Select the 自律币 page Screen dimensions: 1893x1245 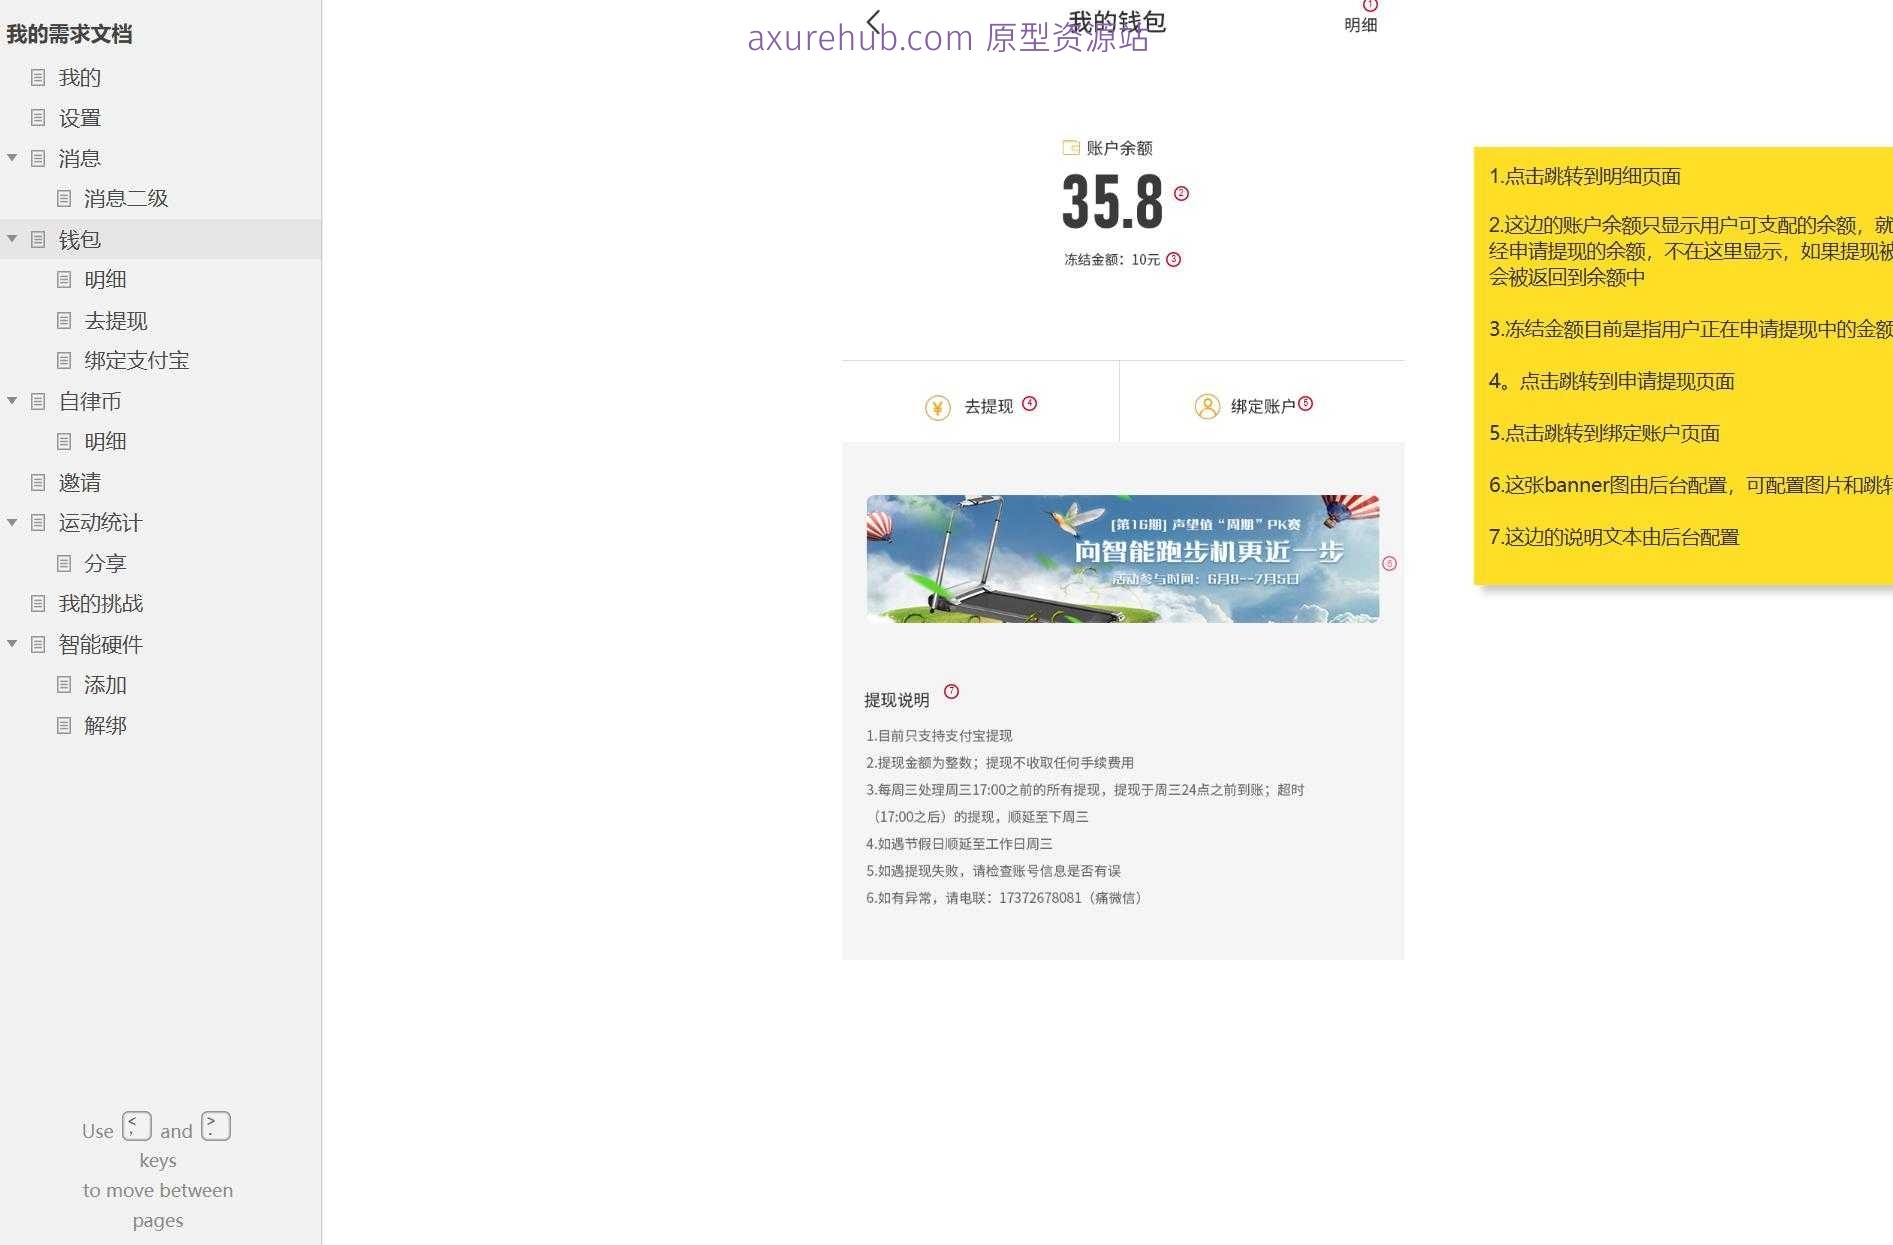click(90, 401)
